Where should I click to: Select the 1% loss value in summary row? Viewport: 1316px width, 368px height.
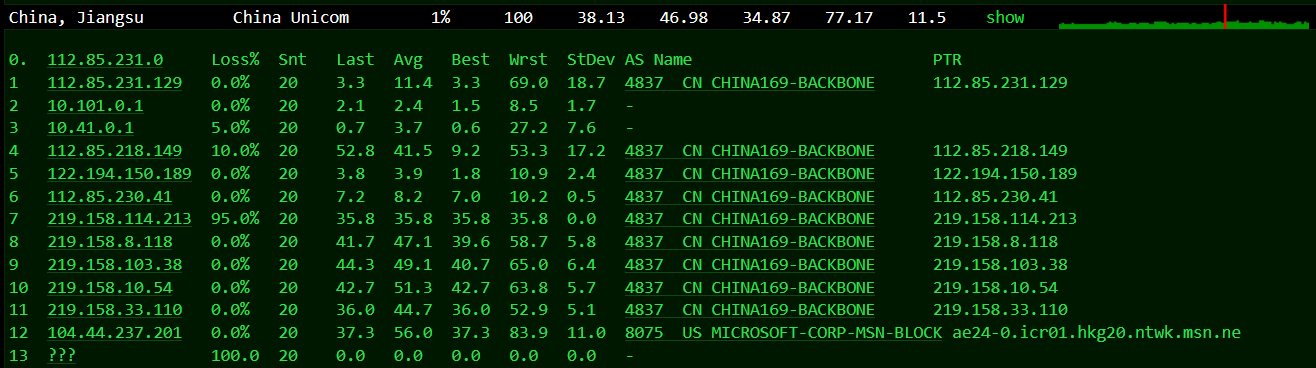[441, 18]
